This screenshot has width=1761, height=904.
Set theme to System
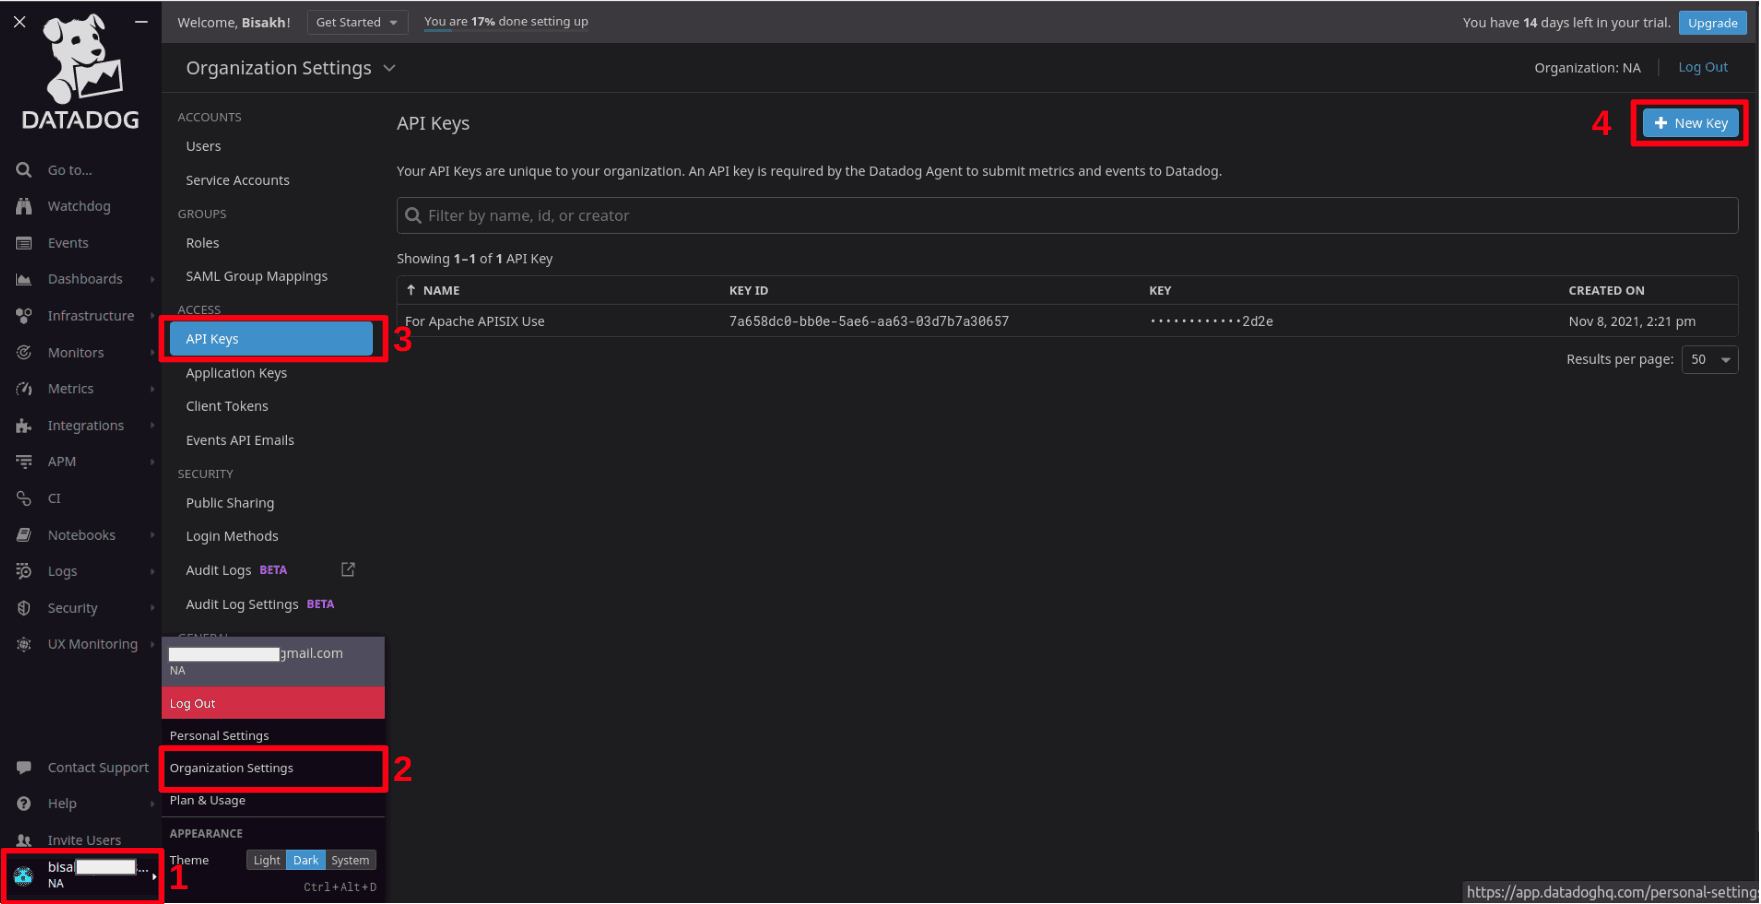(x=350, y=860)
